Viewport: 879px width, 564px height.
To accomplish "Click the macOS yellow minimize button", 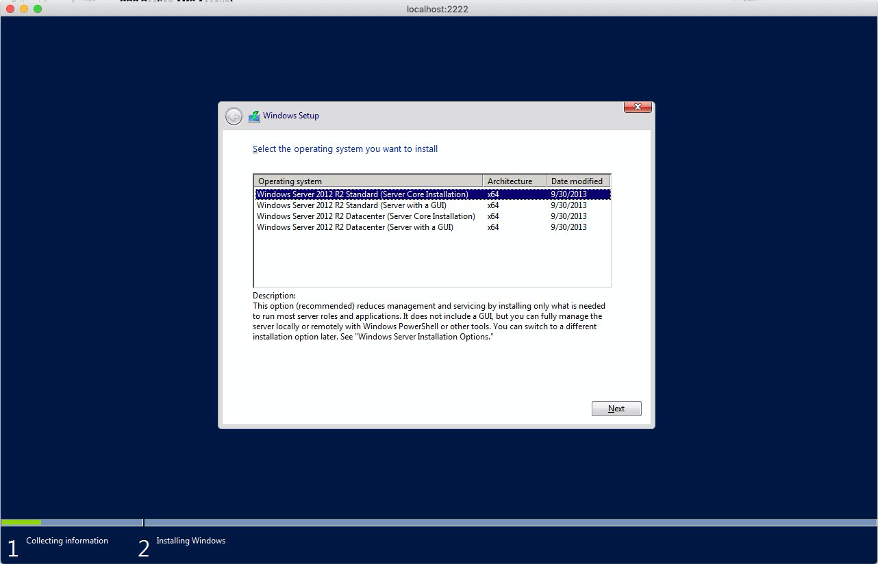I will [x=24, y=8].
